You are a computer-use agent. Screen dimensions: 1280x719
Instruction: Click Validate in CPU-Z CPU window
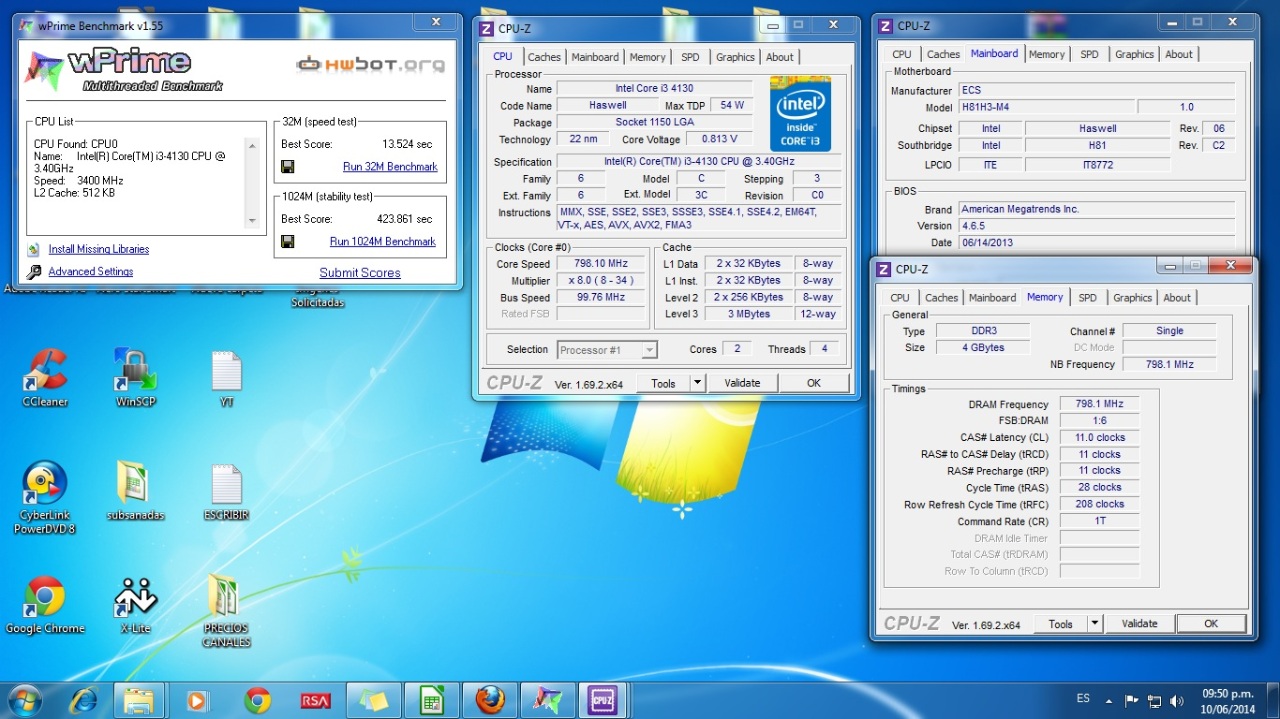click(x=742, y=383)
